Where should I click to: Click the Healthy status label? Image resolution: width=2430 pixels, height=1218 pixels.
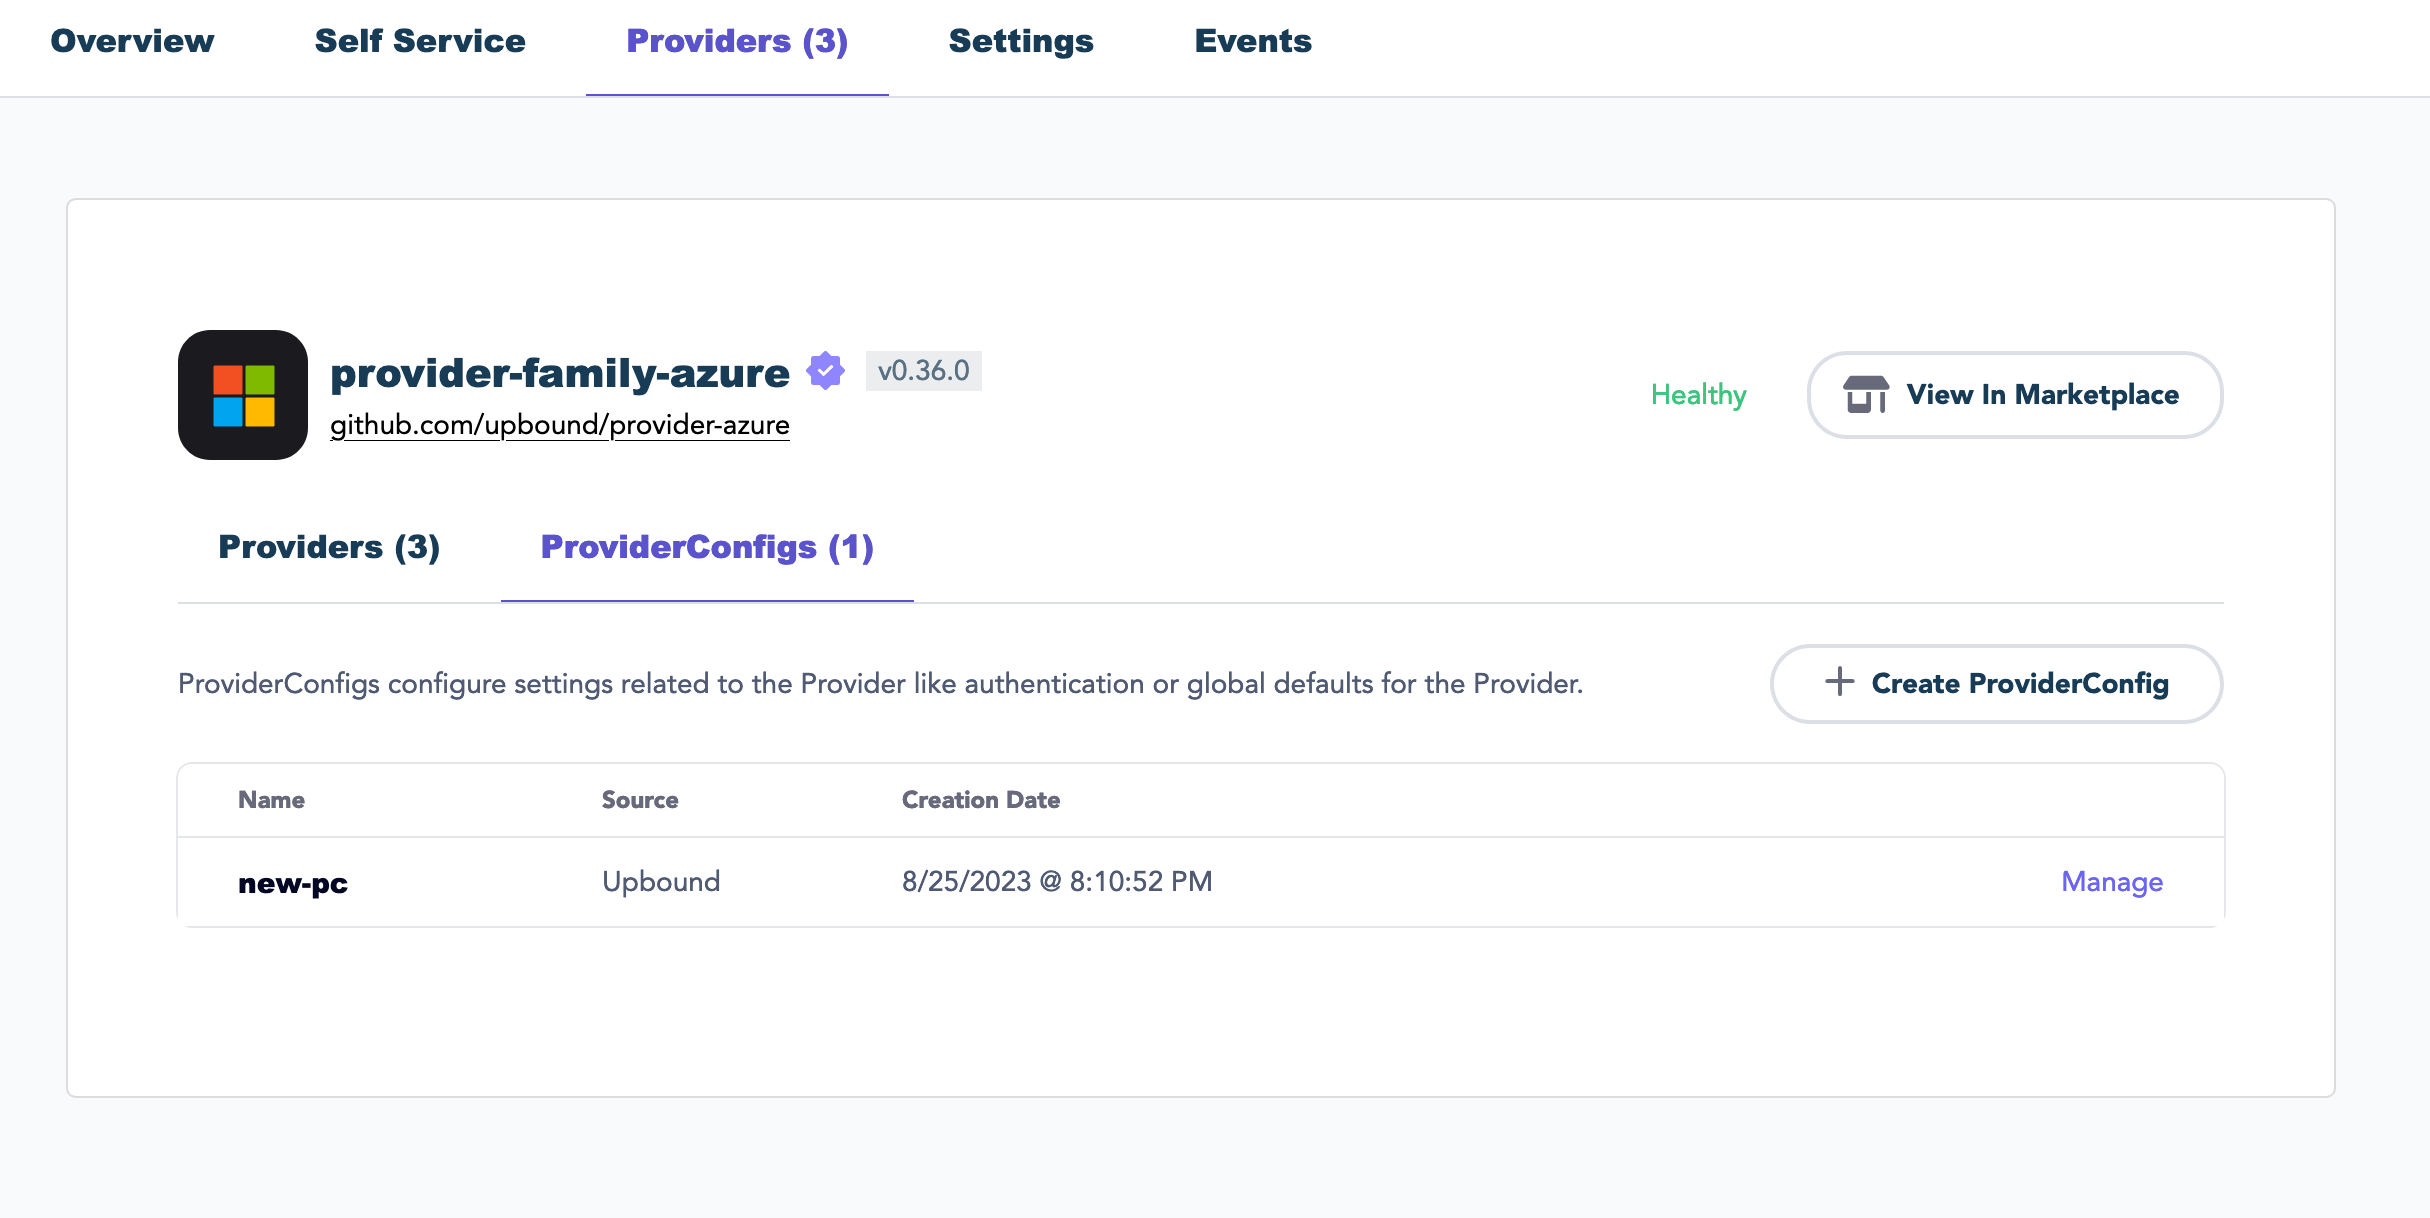click(1698, 395)
